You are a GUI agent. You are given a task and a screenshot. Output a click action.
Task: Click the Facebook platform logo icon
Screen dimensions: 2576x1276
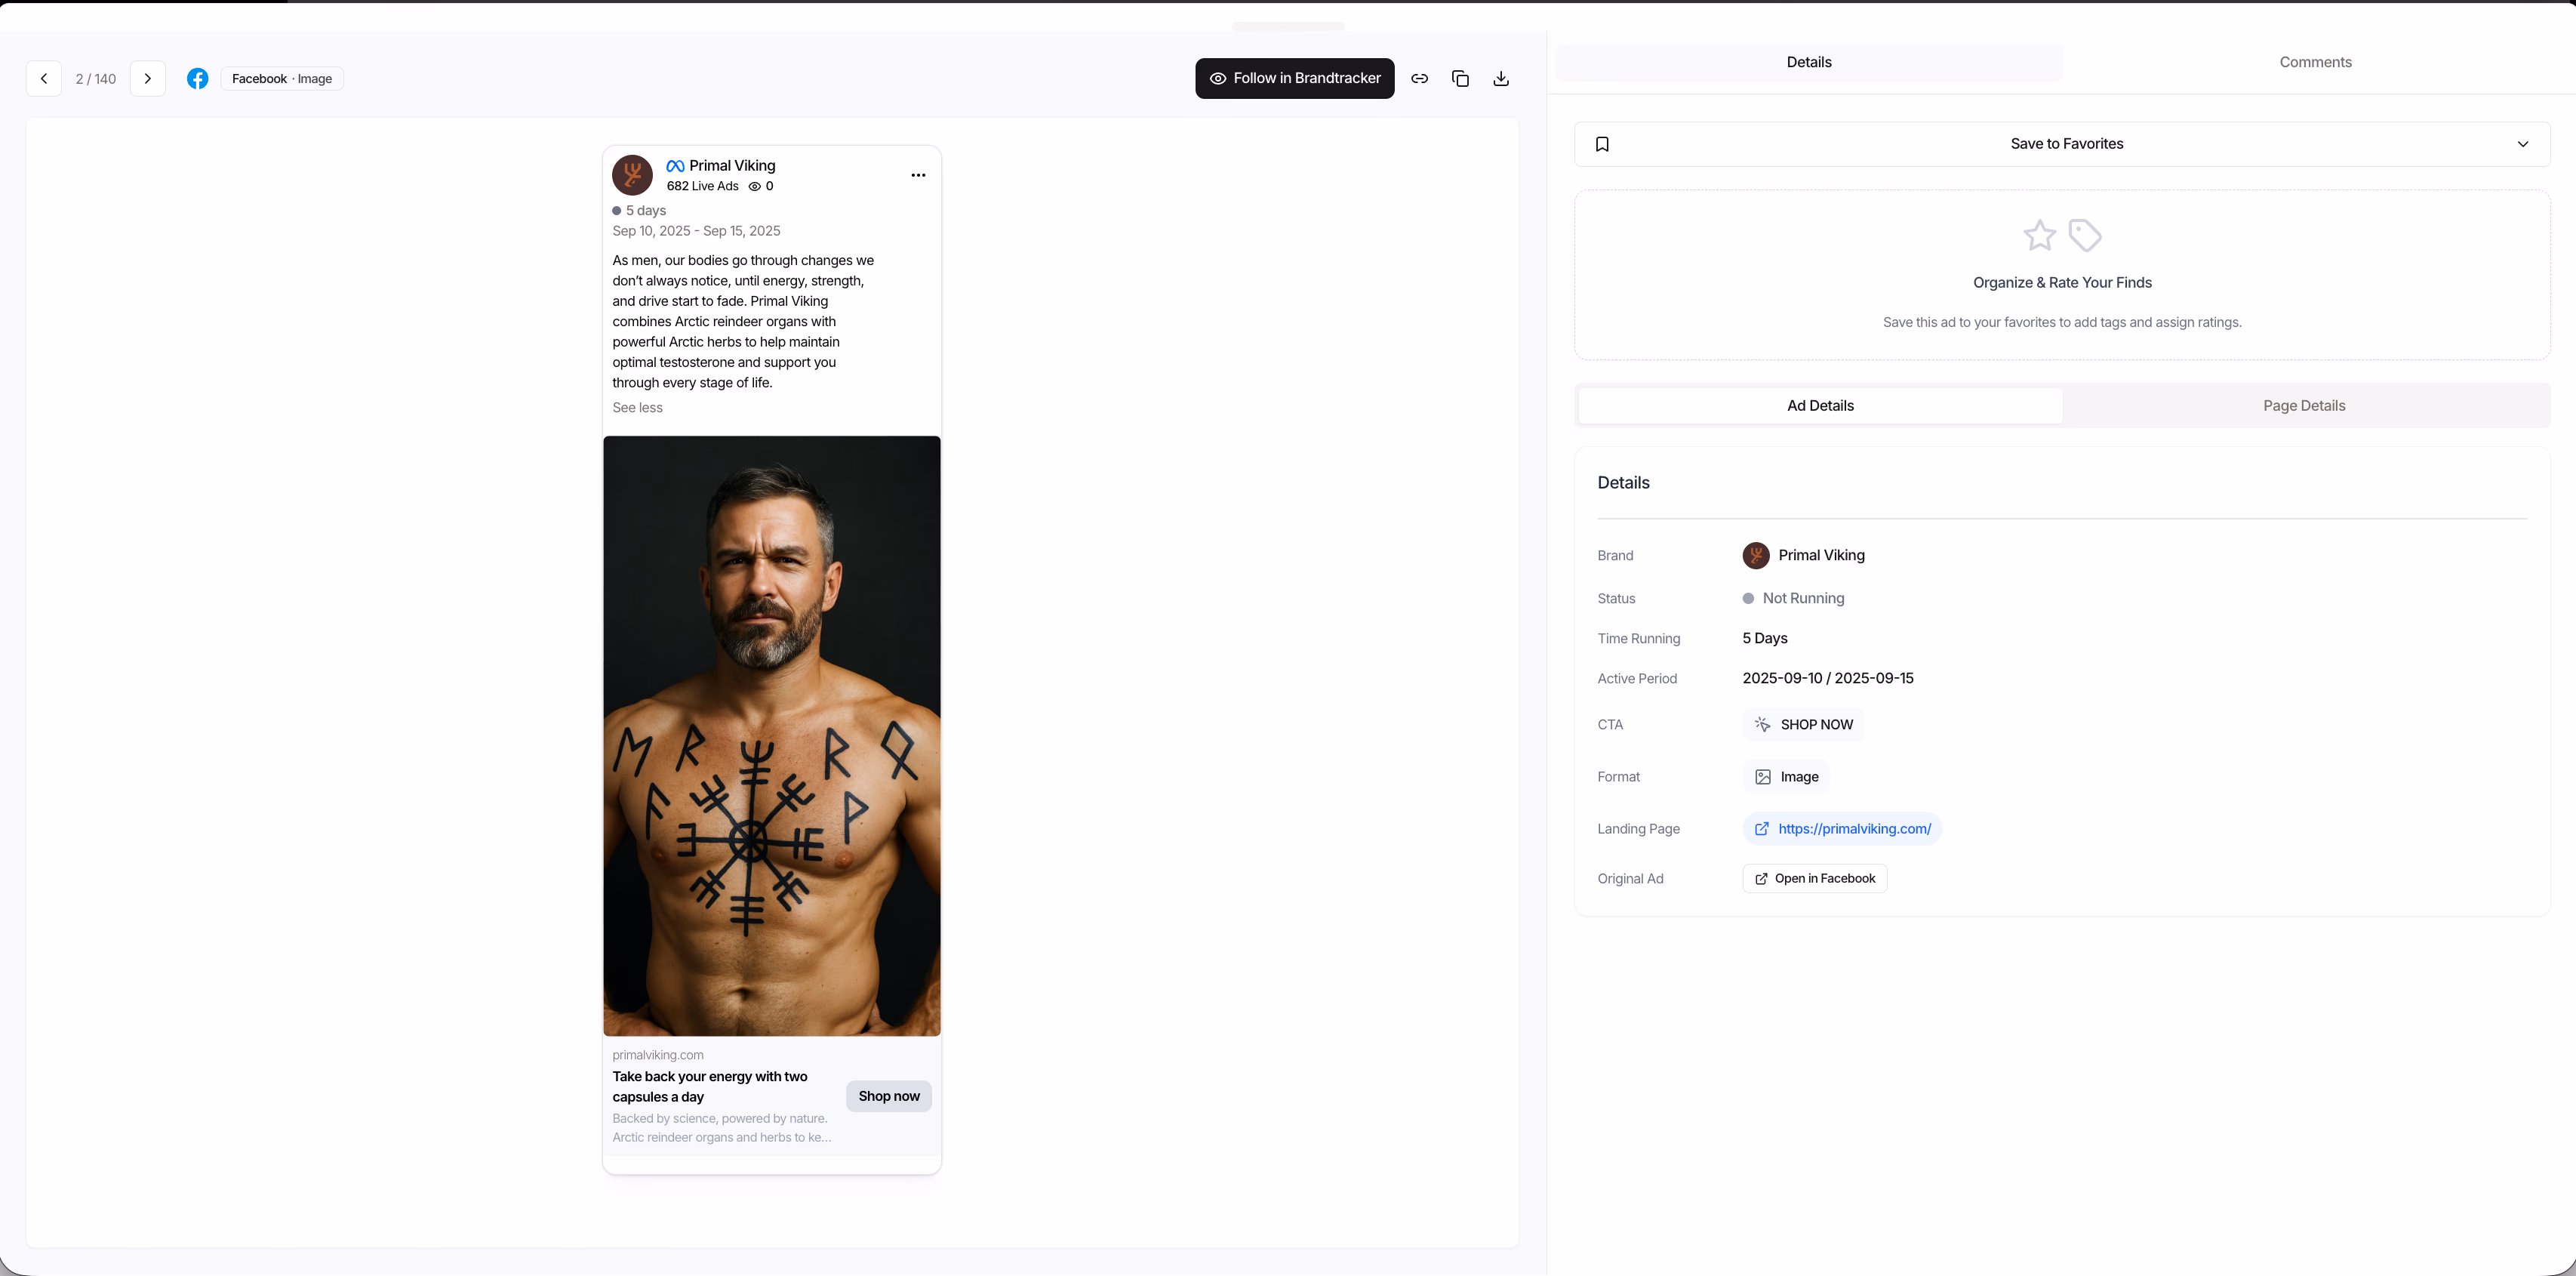[x=198, y=79]
